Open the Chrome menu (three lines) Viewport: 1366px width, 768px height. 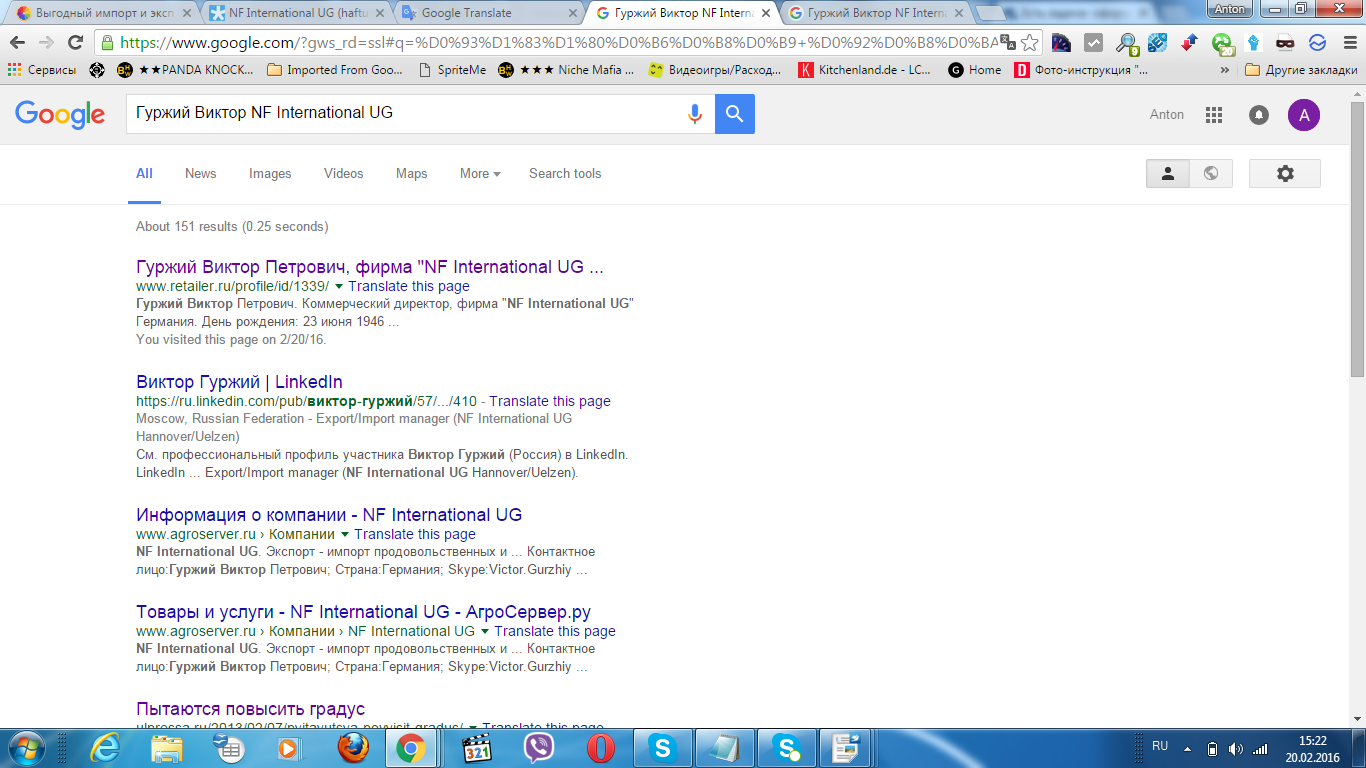click(x=1348, y=43)
